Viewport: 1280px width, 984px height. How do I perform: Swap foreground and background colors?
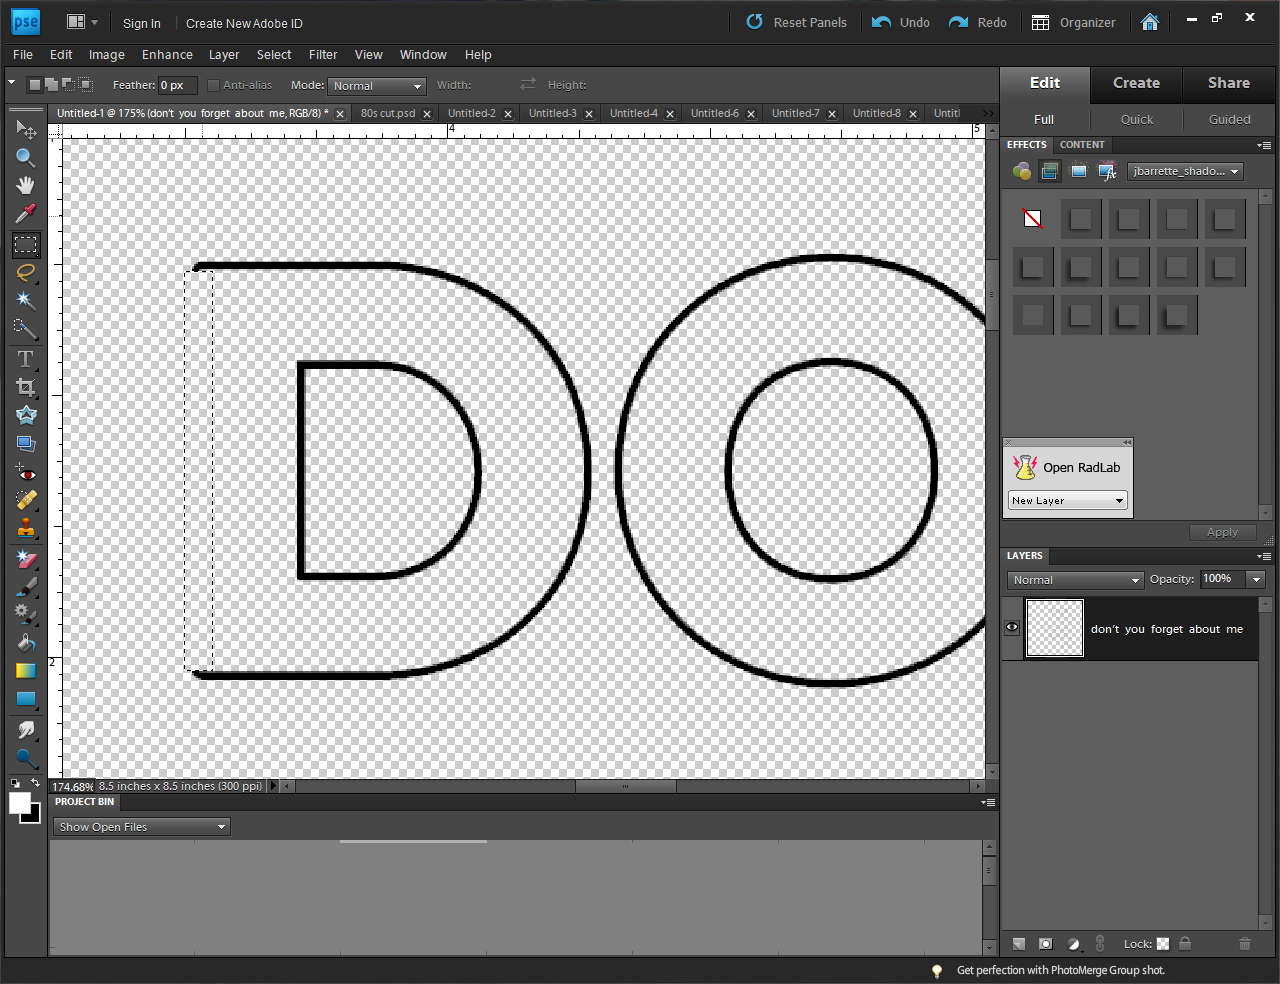pos(36,783)
